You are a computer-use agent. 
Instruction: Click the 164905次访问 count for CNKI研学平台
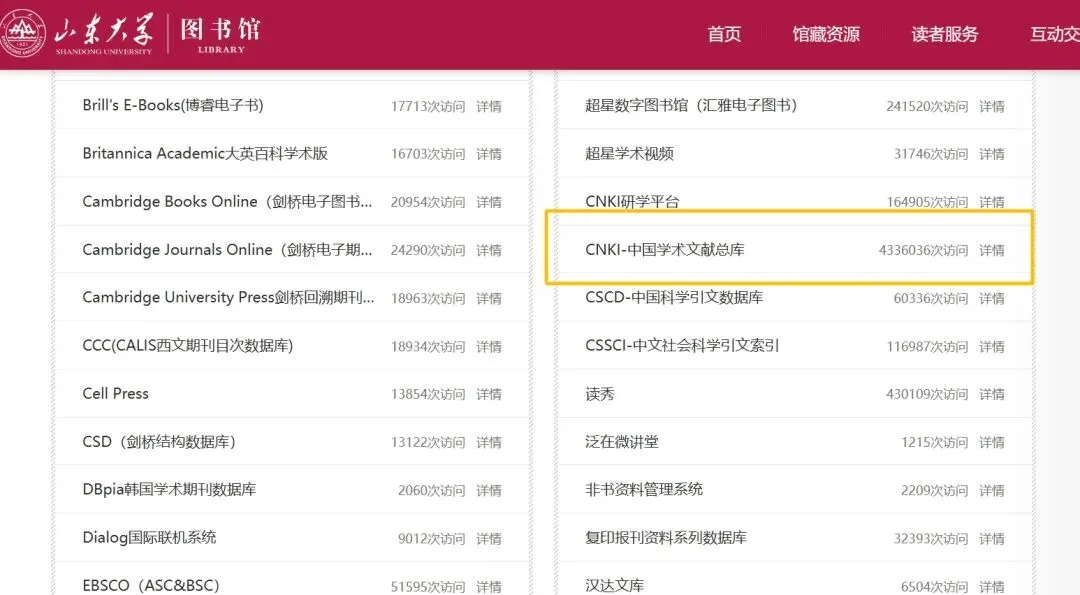[927, 202]
